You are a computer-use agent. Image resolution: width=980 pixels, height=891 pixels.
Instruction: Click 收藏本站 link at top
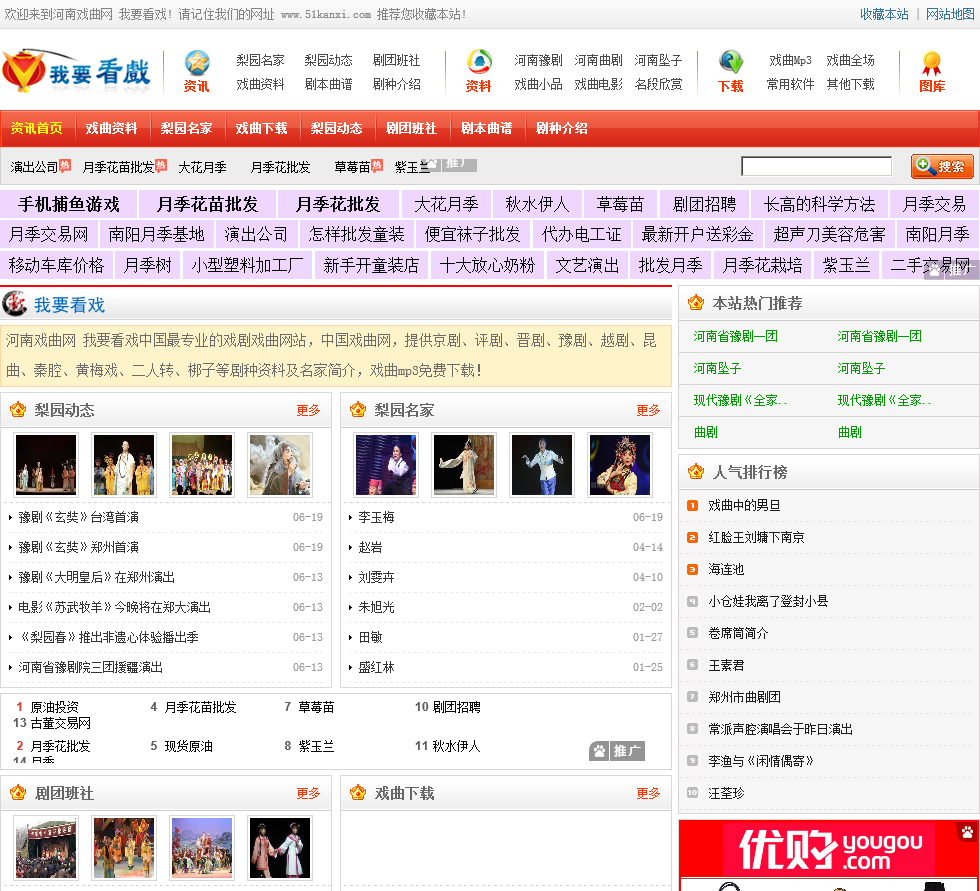(x=884, y=14)
